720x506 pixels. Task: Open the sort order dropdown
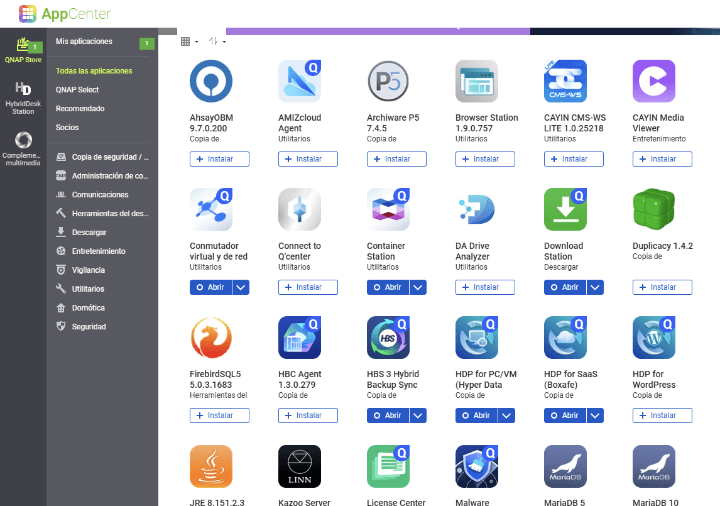(217, 41)
